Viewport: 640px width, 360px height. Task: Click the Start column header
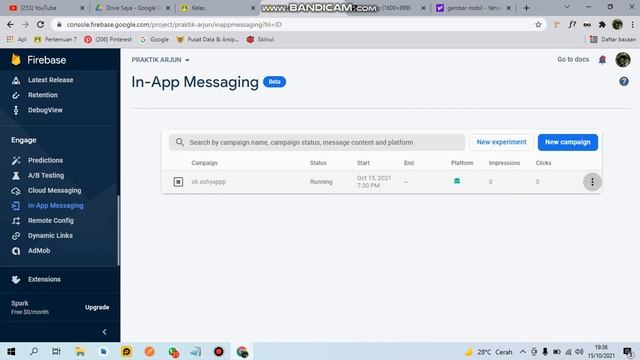363,163
